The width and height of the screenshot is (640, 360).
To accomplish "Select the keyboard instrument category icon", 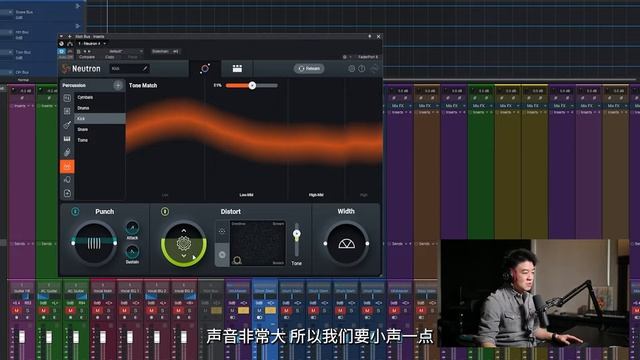I will 67,139.
